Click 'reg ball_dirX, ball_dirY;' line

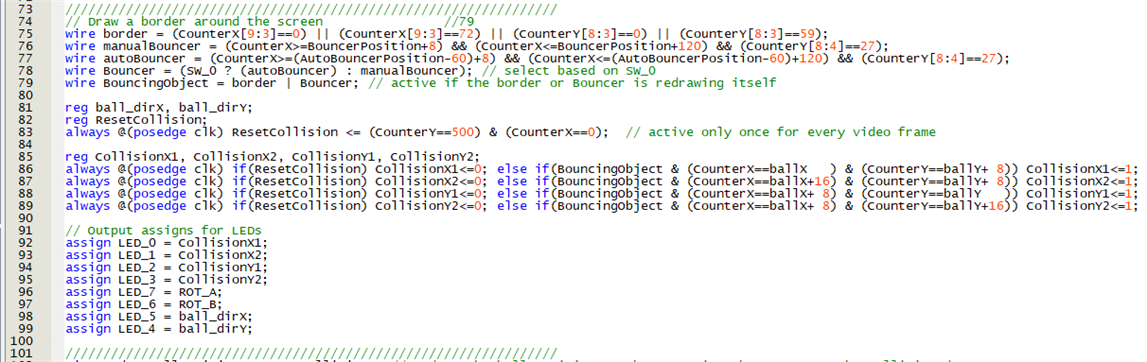[x=159, y=108]
